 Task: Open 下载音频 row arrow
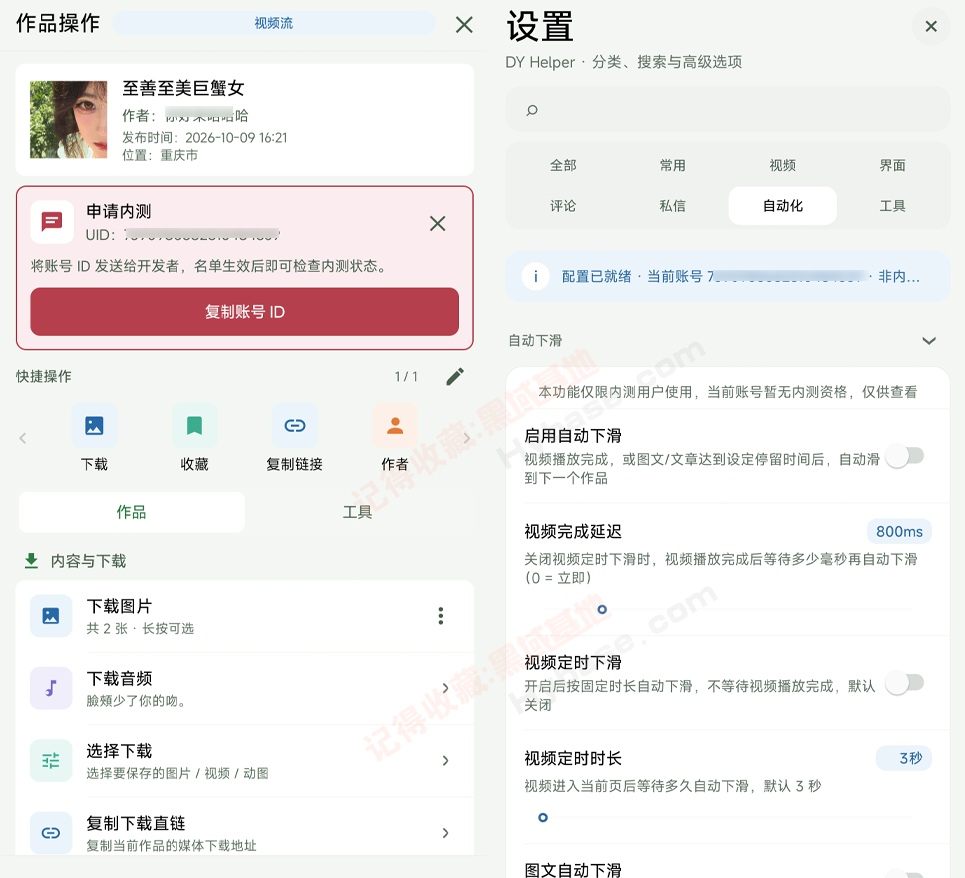coord(446,688)
